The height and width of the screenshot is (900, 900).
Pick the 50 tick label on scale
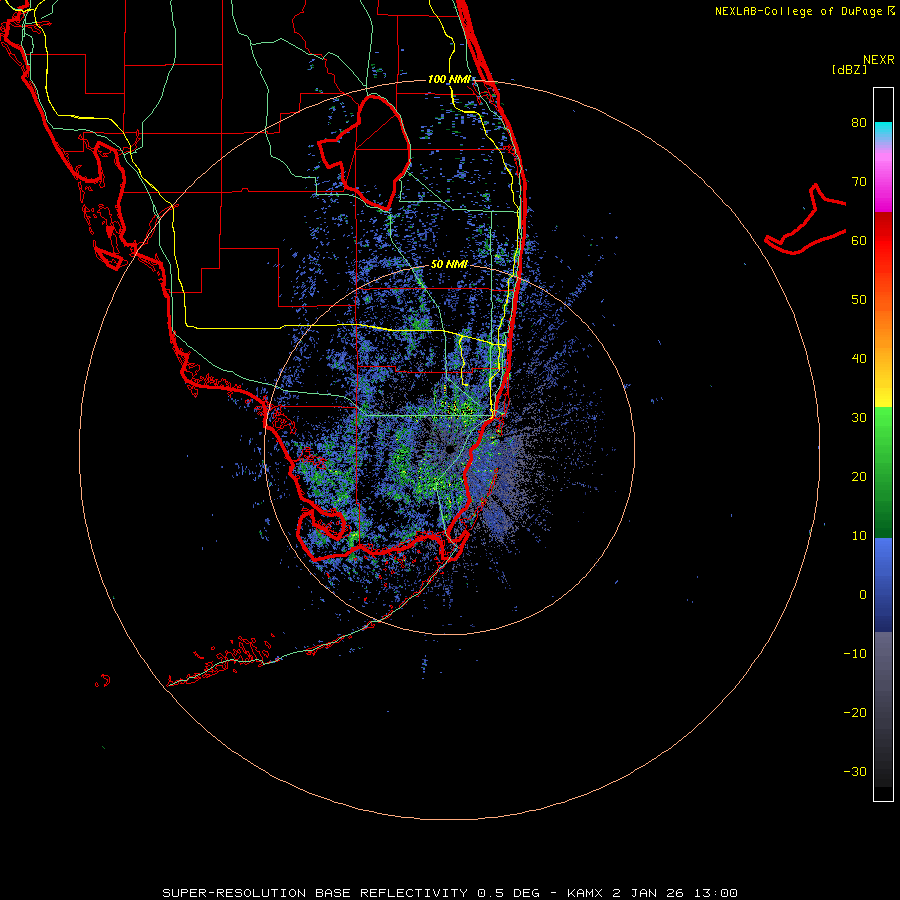pyautogui.click(x=859, y=300)
